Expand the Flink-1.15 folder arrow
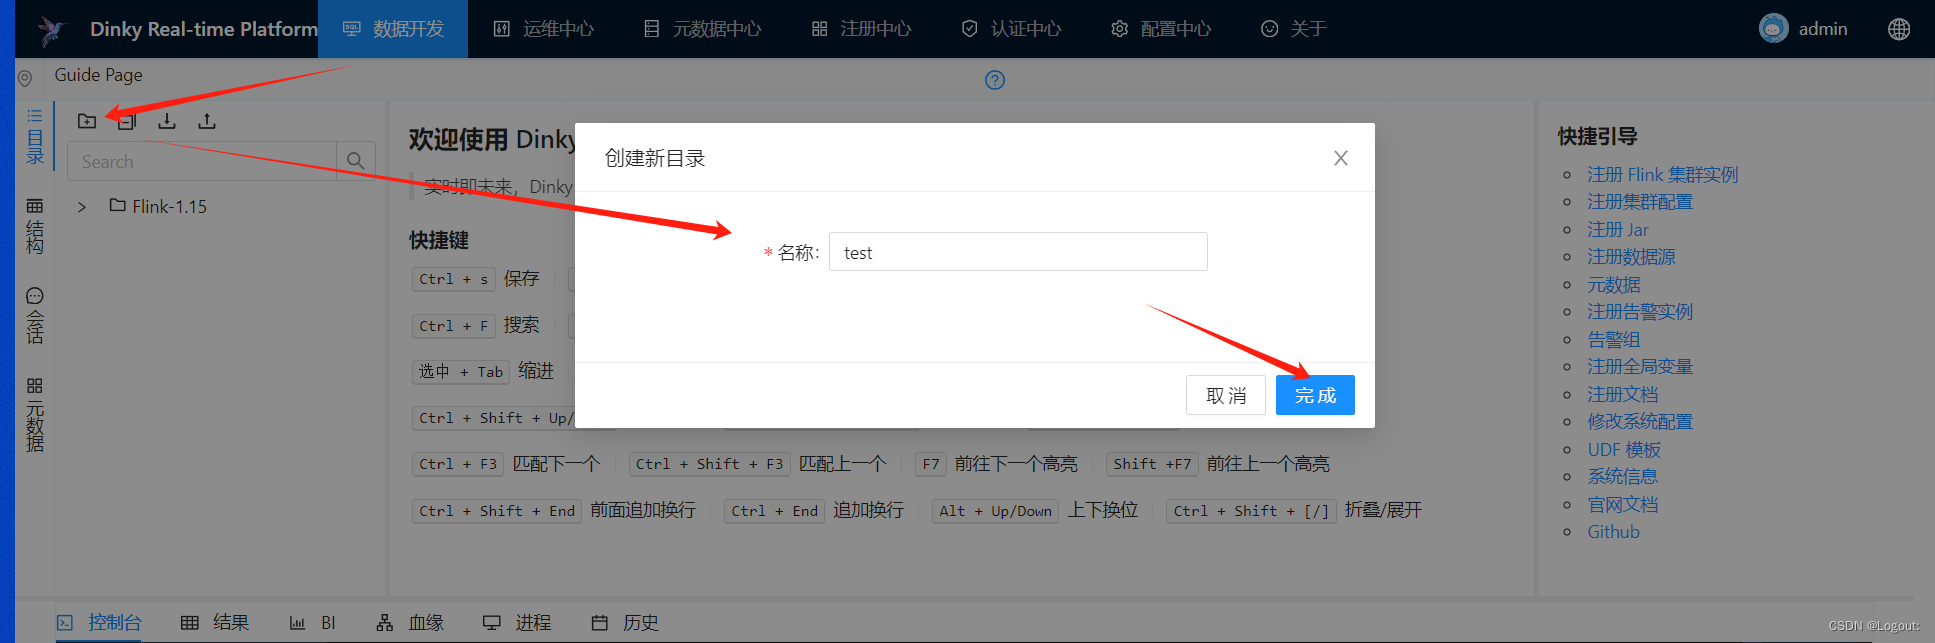The image size is (1935, 643). pyautogui.click(x=82, y=207)
